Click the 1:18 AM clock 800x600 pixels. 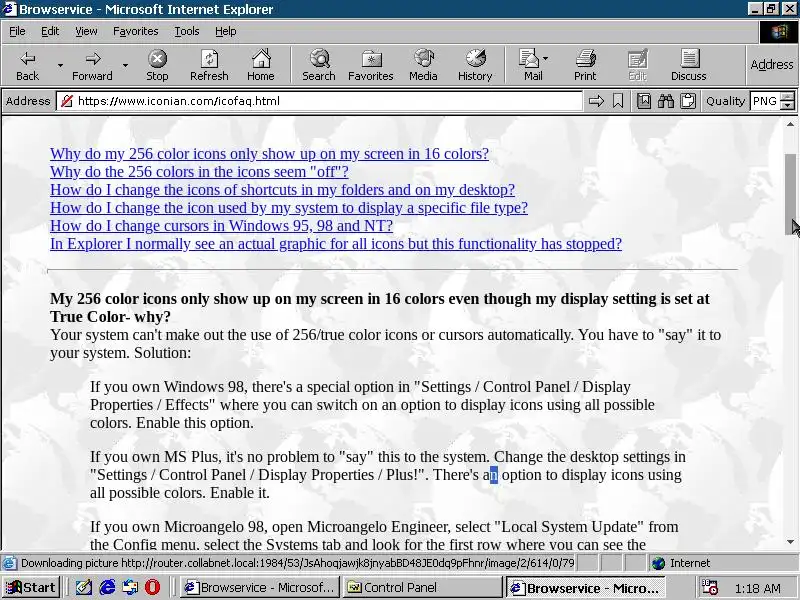pyautogui.click(x=757, y=588)
